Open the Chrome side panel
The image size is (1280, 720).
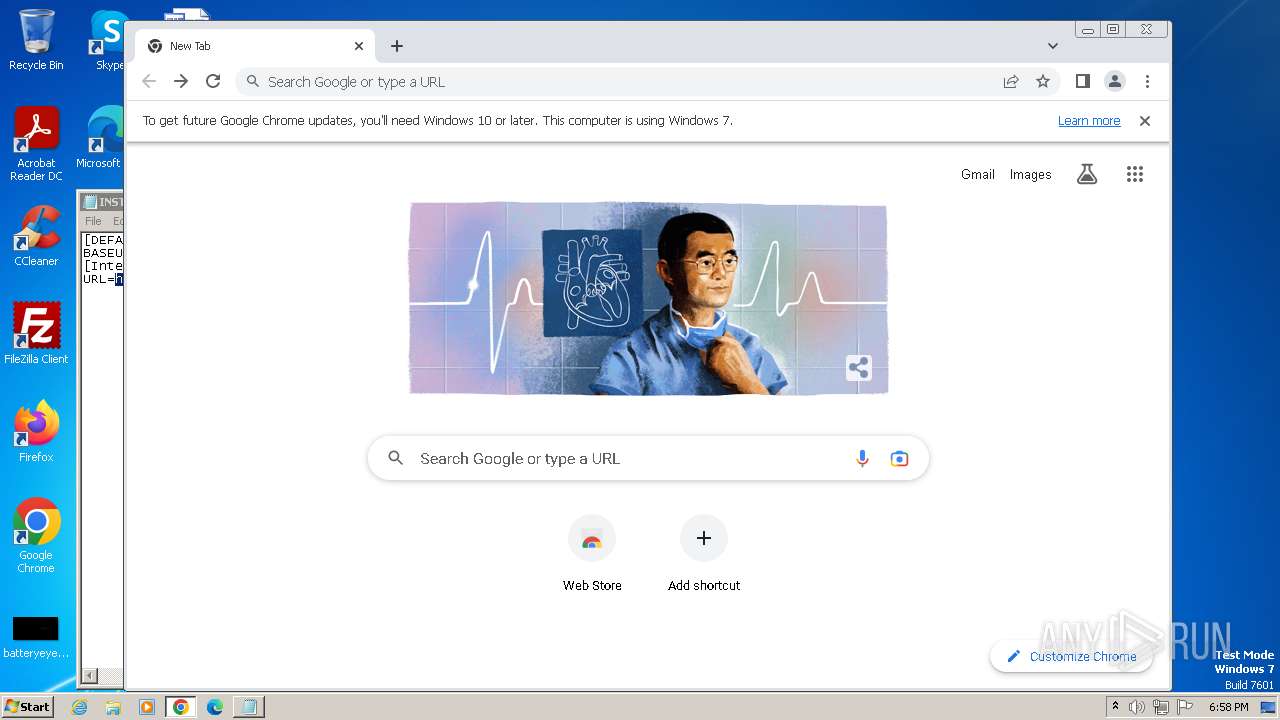1083,82
